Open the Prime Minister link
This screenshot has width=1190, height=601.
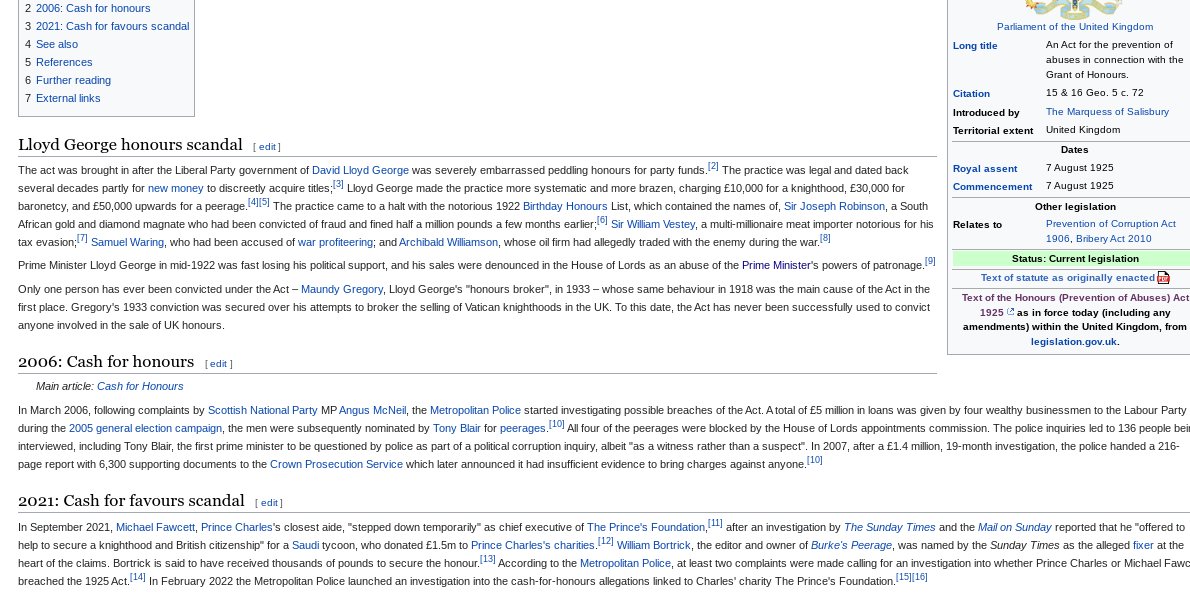tap(776, 266)
